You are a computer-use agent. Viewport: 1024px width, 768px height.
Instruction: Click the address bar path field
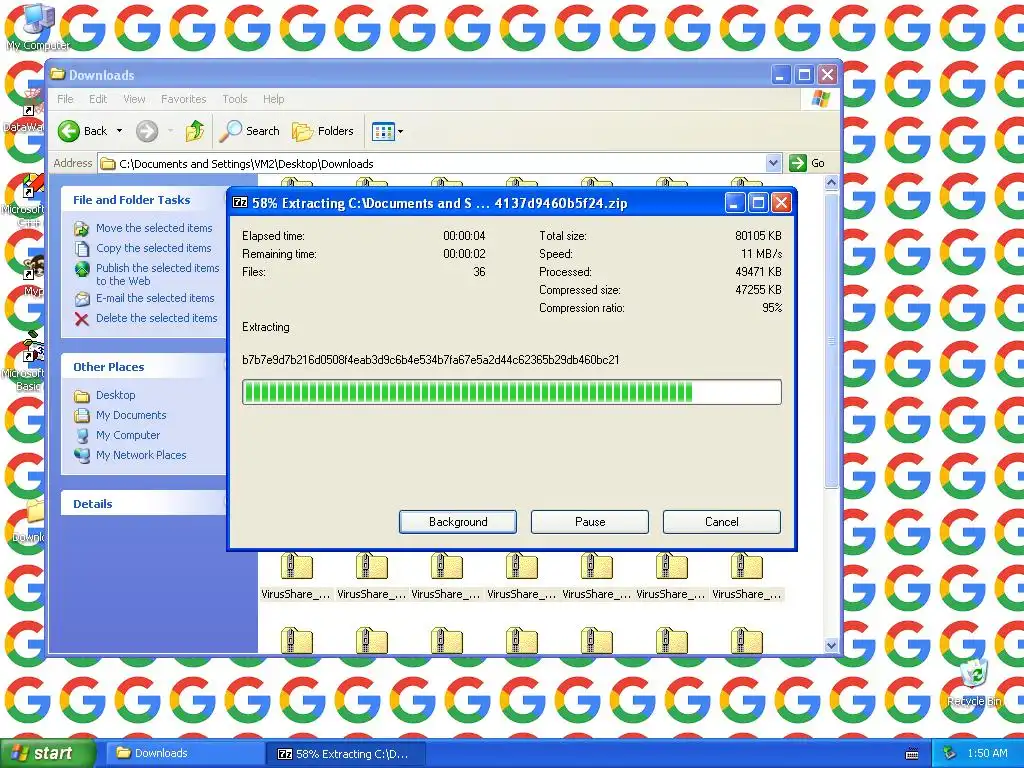432,163
